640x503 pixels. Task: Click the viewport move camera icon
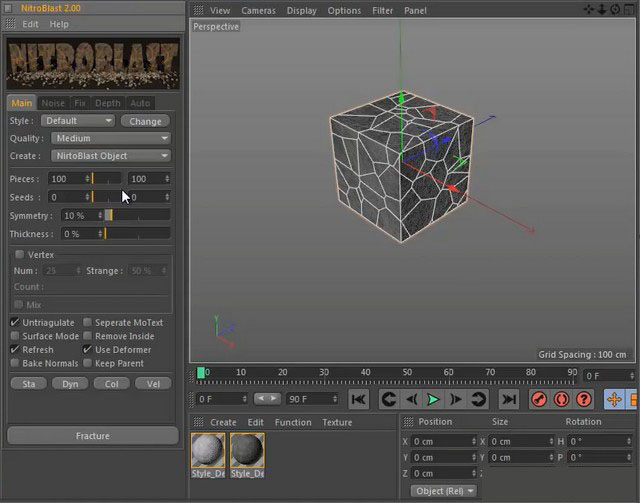tap(589, 9)
